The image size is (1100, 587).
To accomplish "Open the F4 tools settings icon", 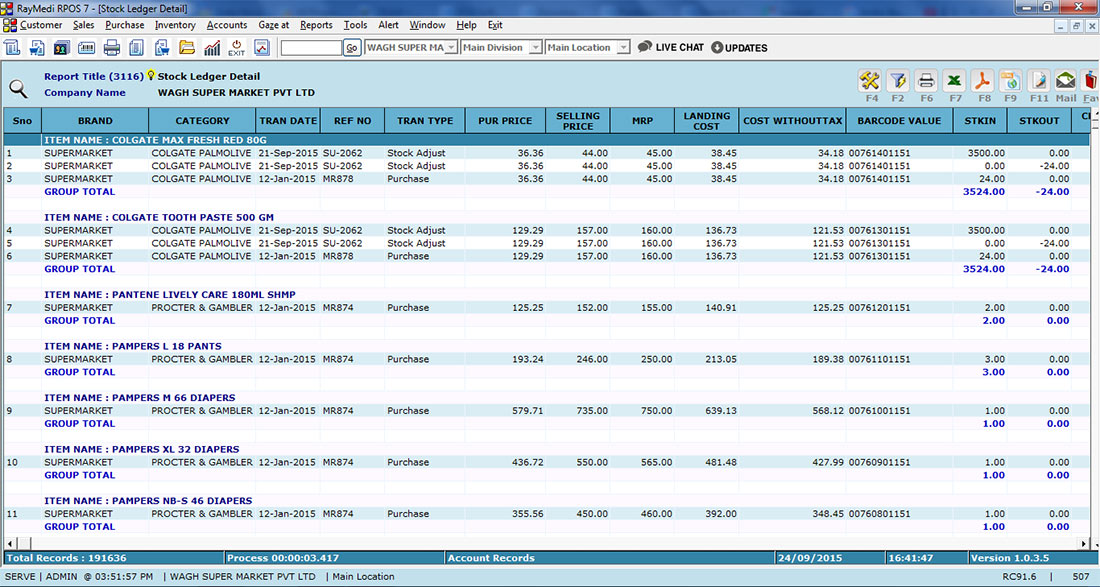I will click(870, 81).
